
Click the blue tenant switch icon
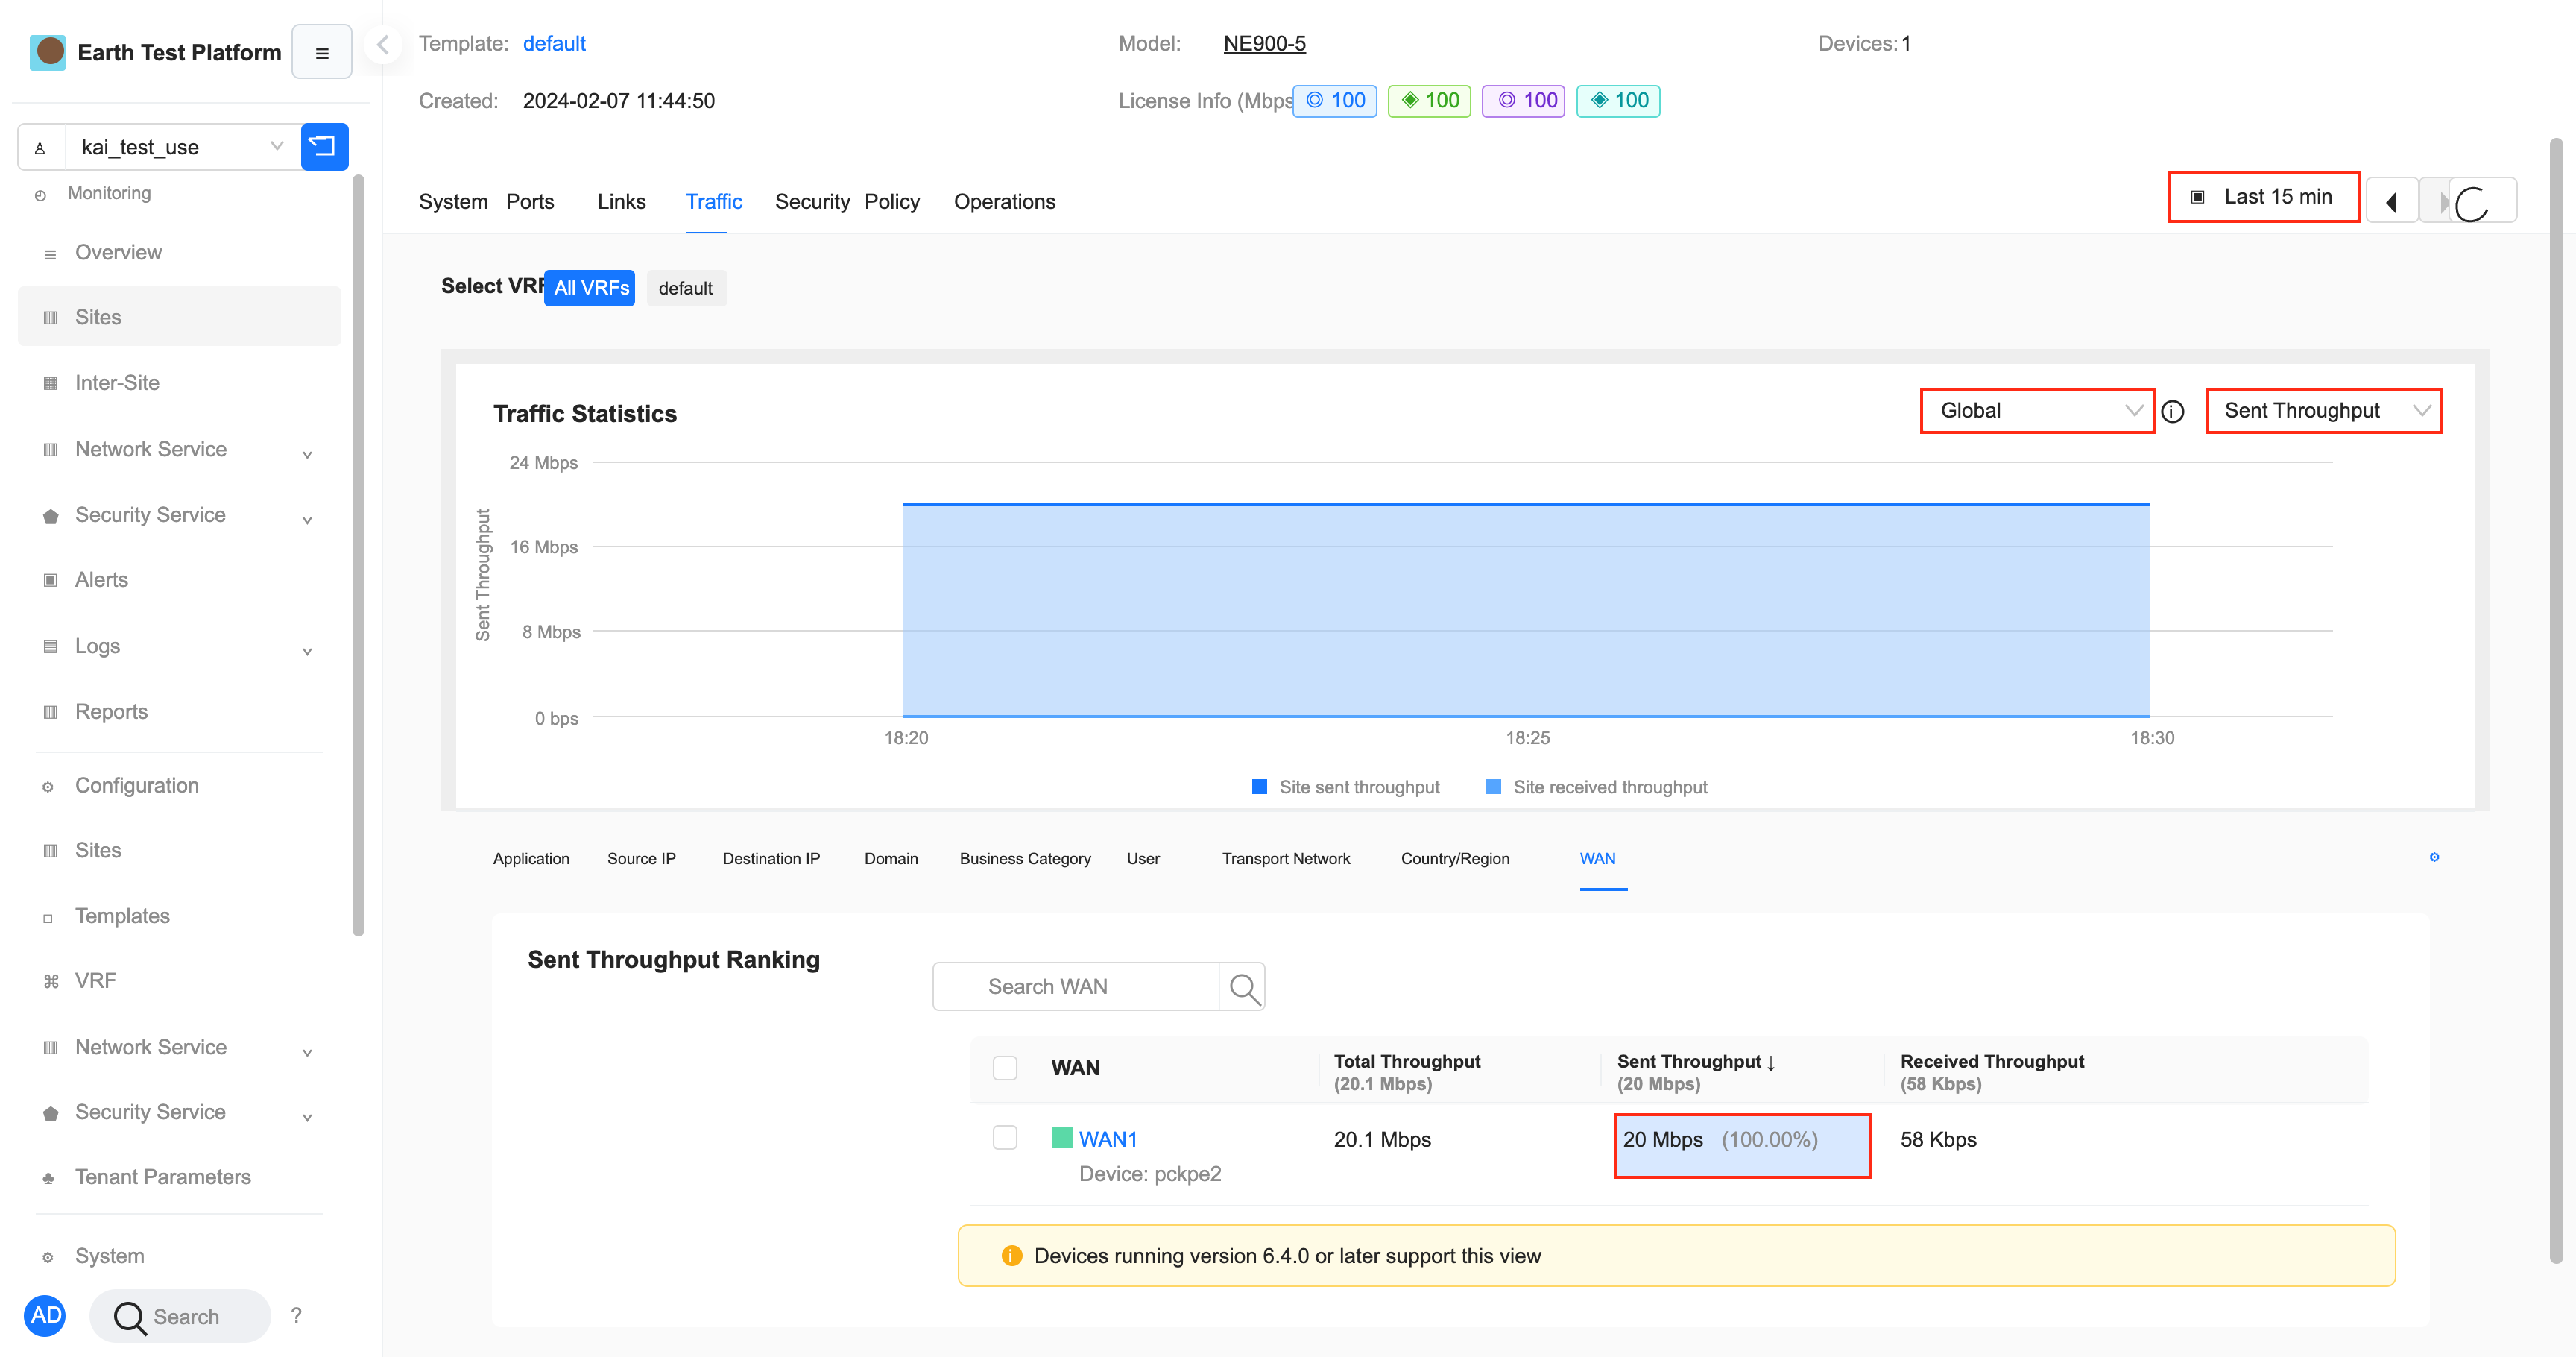pos(324,147)
